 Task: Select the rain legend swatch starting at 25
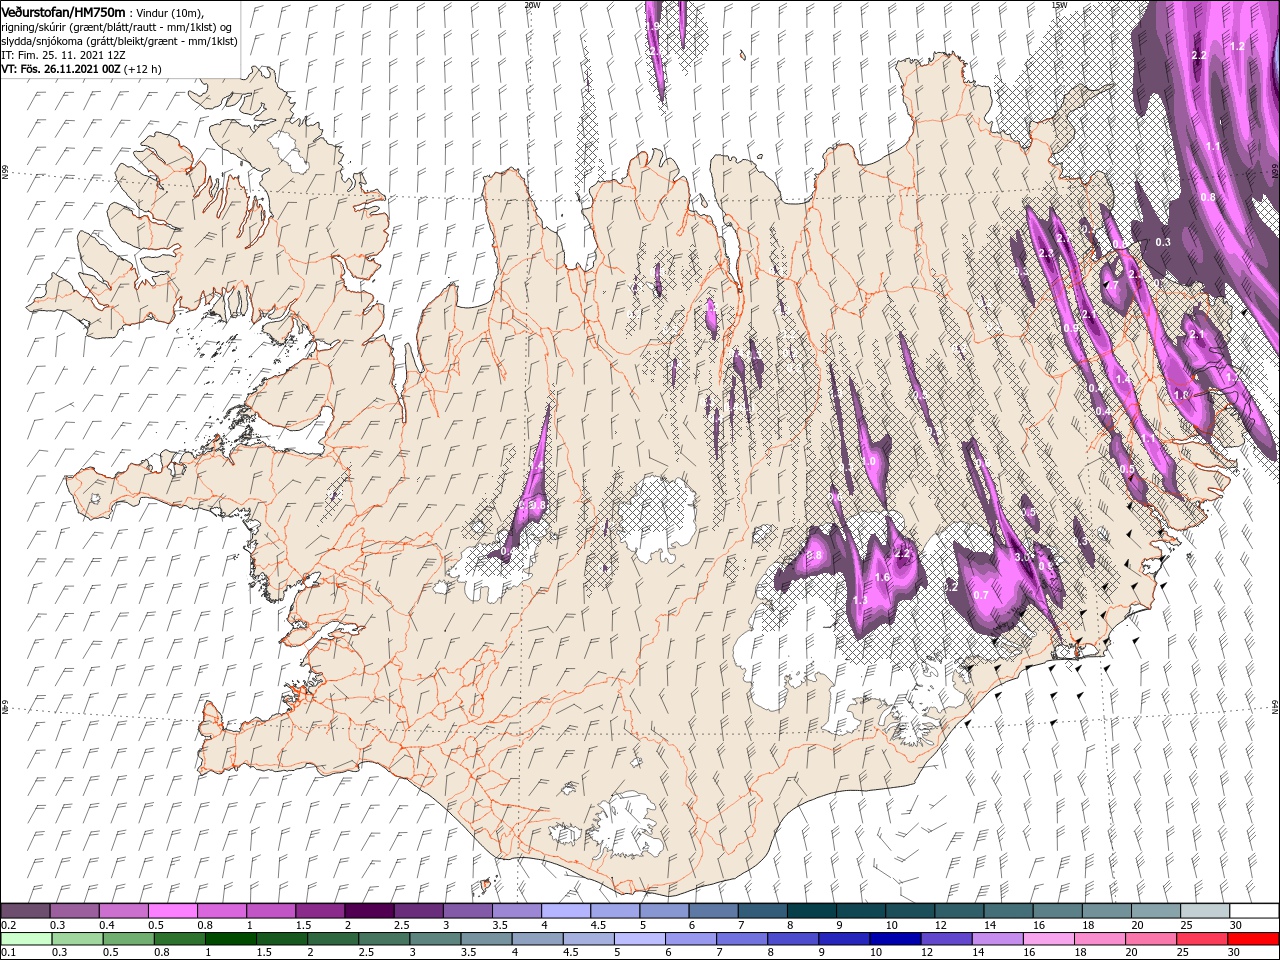(x=1201, y=939)
